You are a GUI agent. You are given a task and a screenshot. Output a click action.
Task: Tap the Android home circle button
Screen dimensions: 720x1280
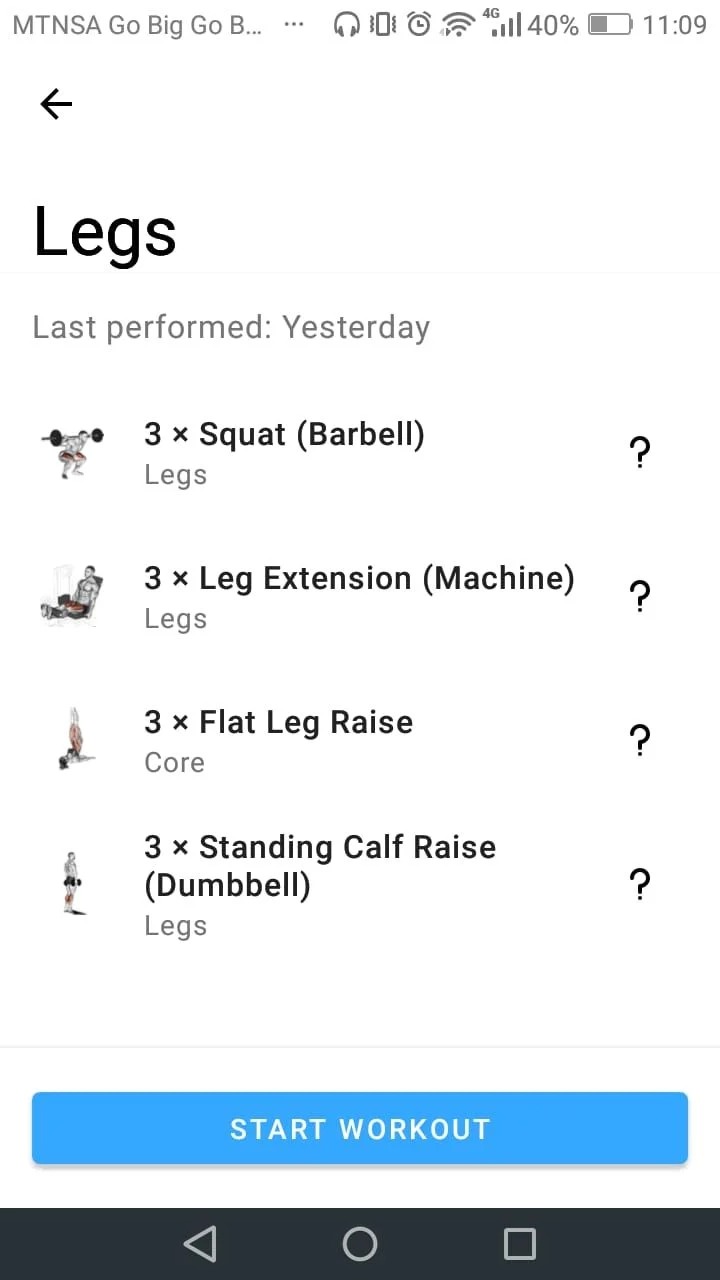360,1244
